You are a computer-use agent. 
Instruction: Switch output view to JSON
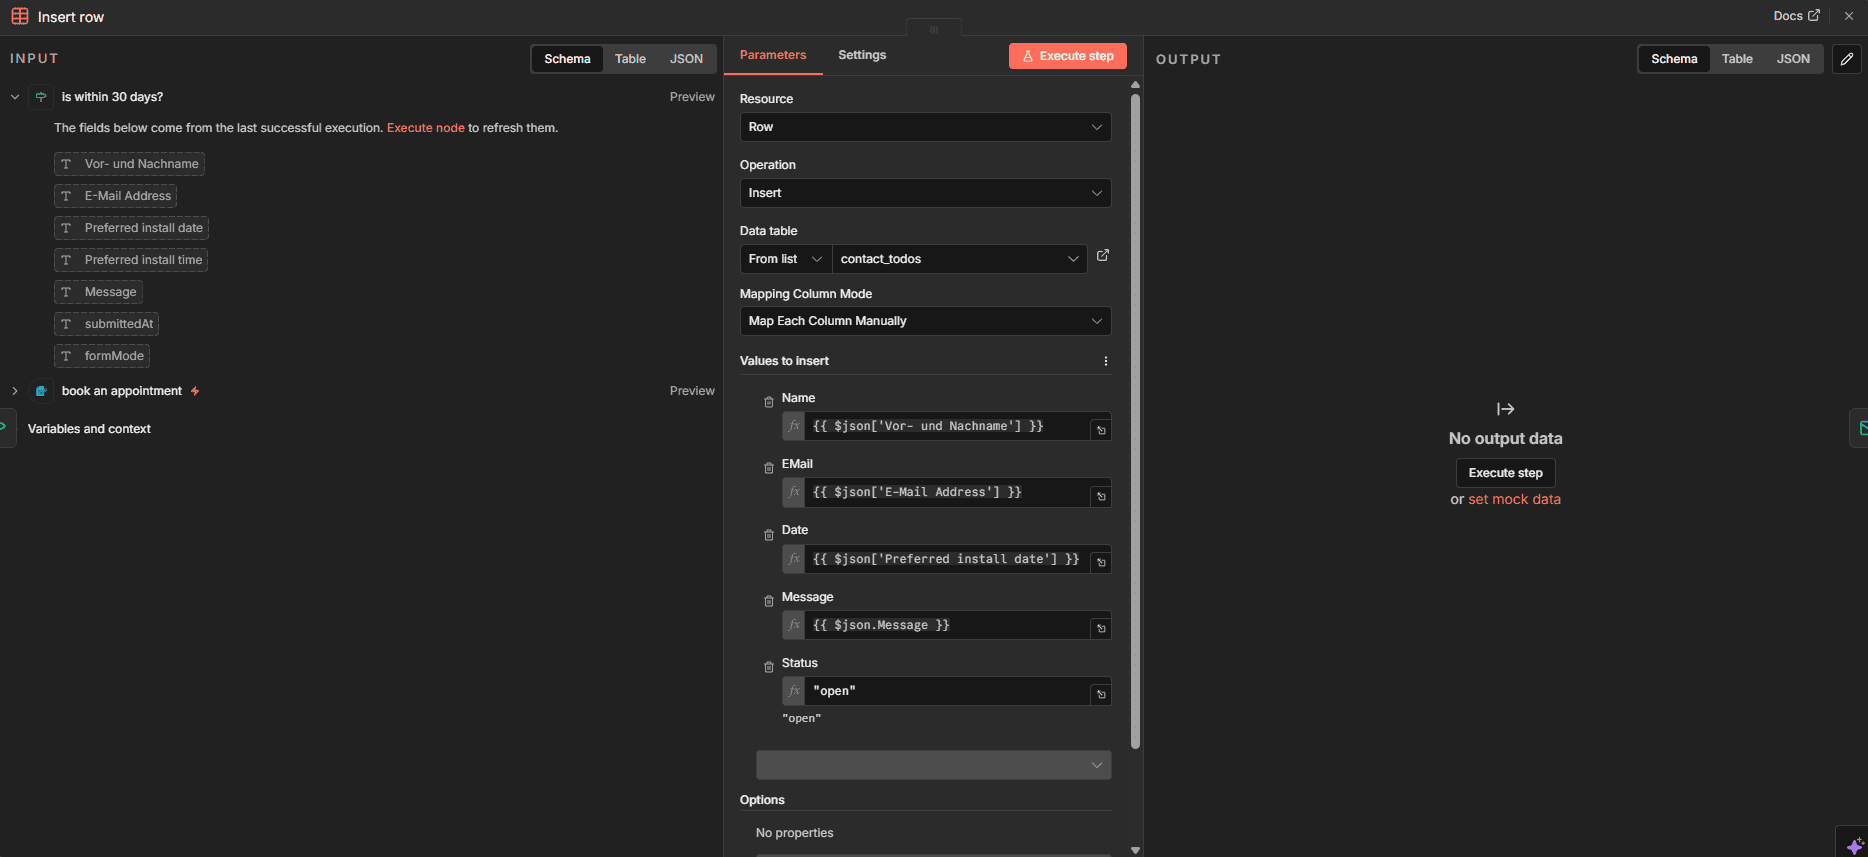[x=1792, y=59]
